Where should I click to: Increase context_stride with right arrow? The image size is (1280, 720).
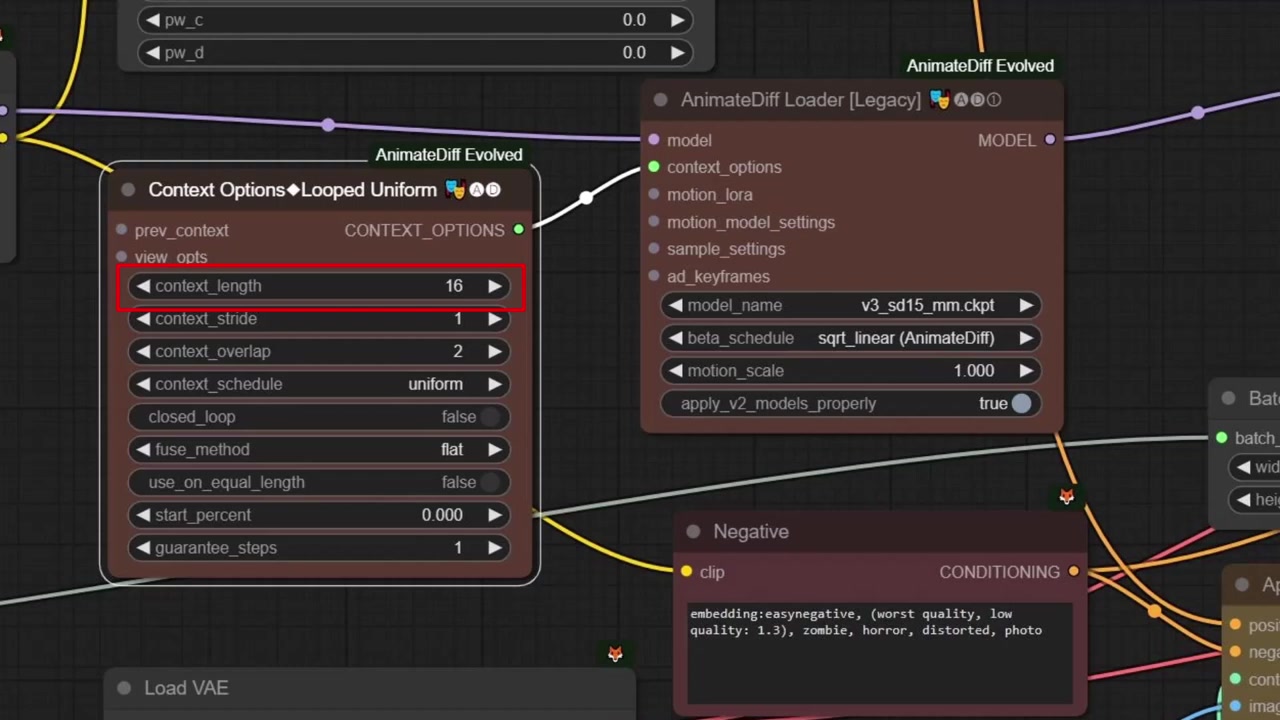click(494, 319)
